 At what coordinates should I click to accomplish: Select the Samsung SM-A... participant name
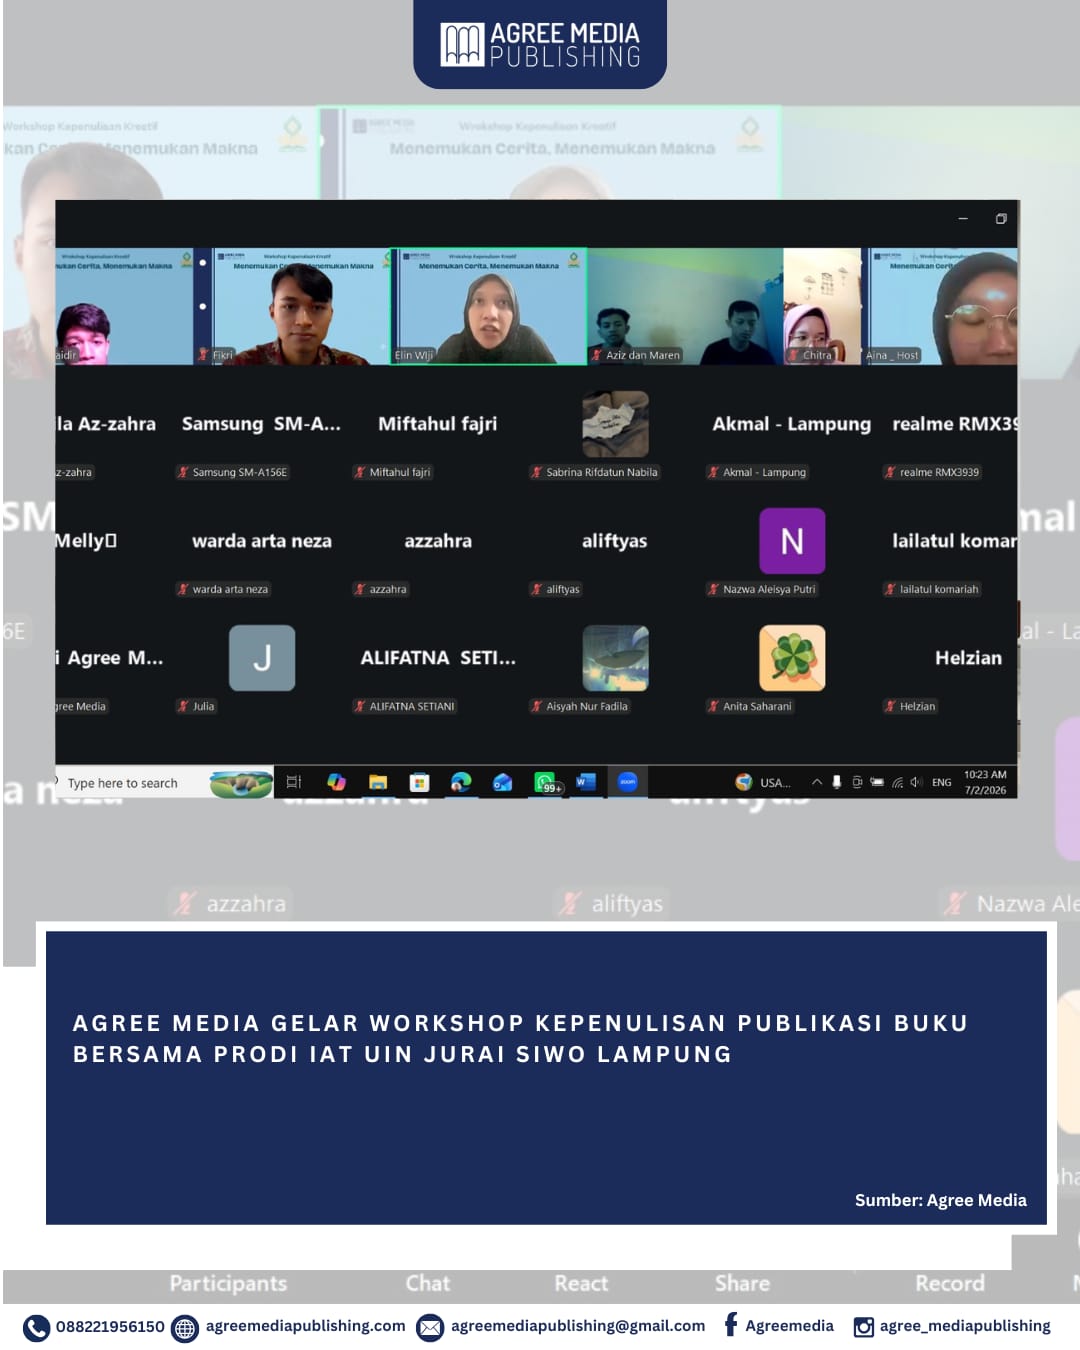tap(261, 424)
